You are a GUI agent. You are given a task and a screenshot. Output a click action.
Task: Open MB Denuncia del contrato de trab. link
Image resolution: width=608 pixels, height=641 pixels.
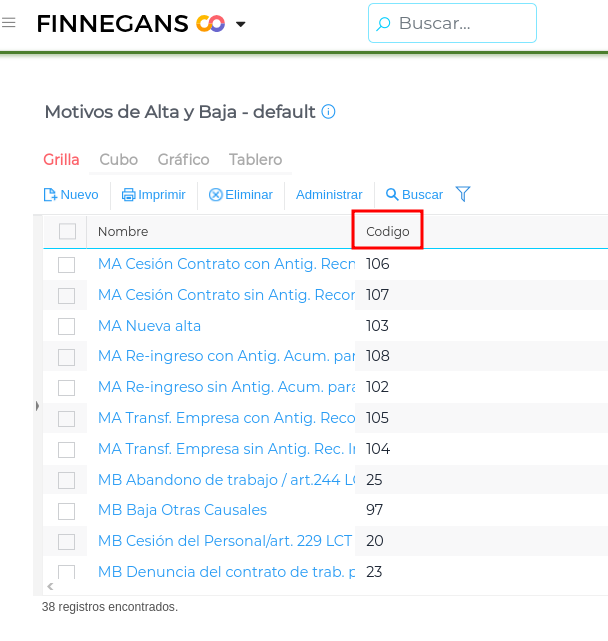[227, 572]
